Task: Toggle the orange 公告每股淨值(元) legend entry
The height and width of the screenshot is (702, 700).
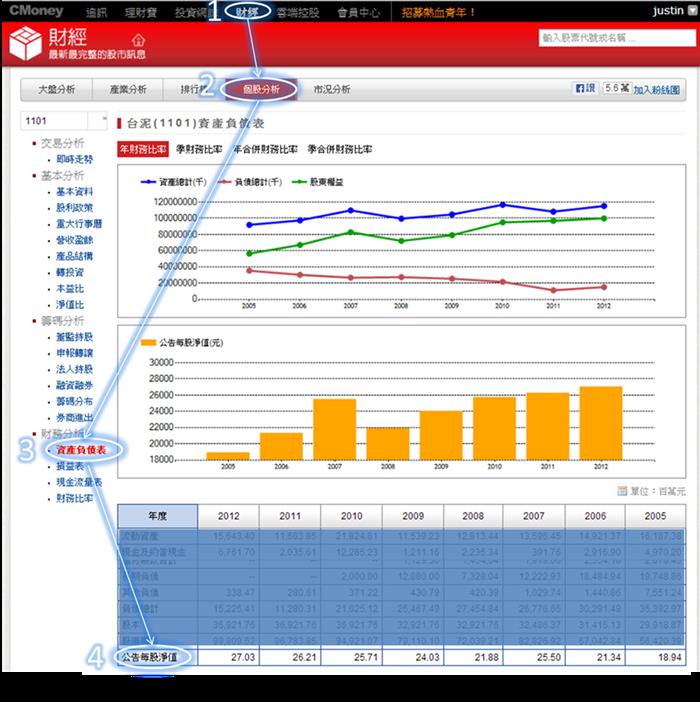Action: point(182,342)
